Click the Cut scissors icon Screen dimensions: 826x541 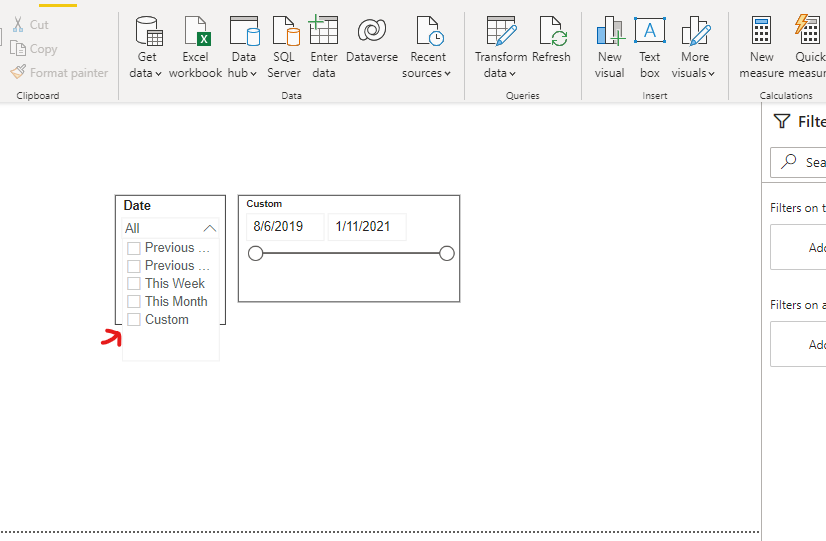coord(18,25)
